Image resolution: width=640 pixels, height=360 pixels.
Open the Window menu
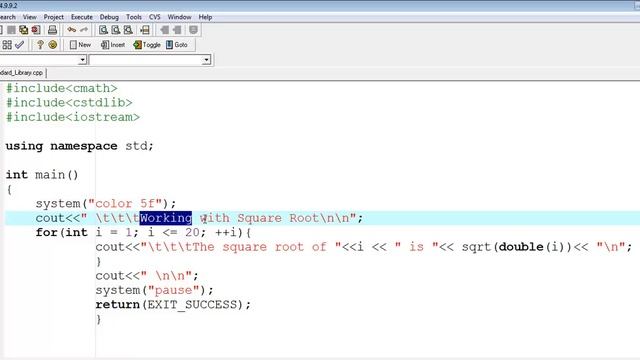tap(179, 17)
